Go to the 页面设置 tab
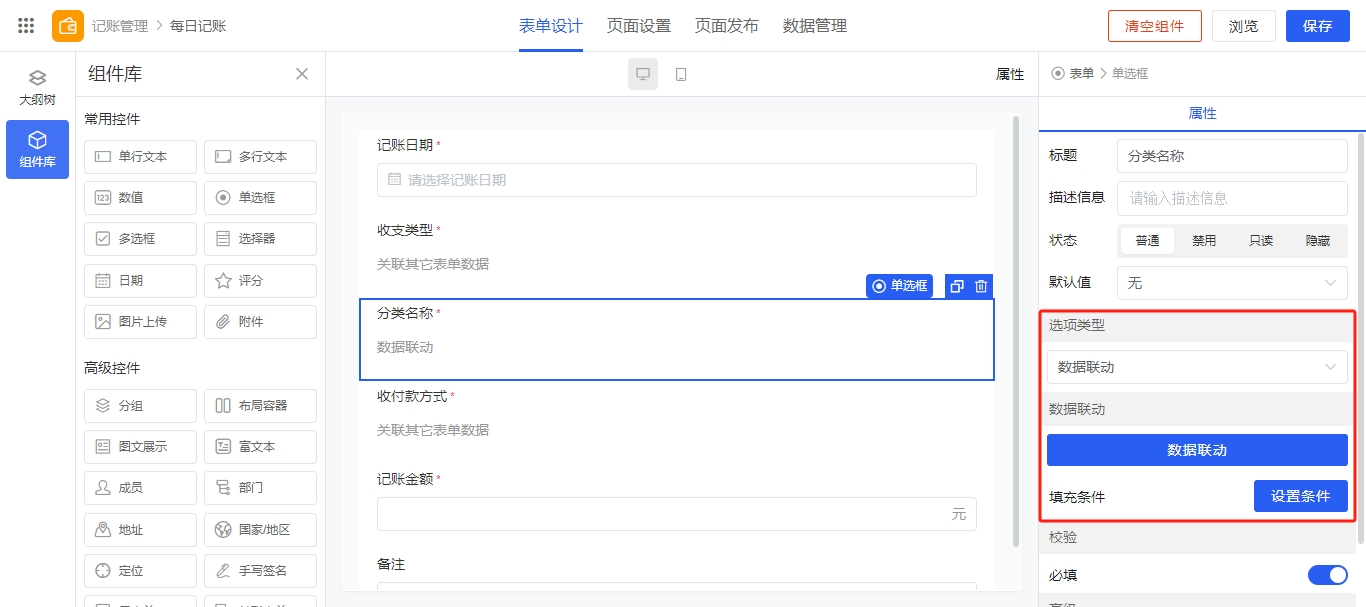Image resolution: width=1366 pixels, height=607 pixels. 638,26
